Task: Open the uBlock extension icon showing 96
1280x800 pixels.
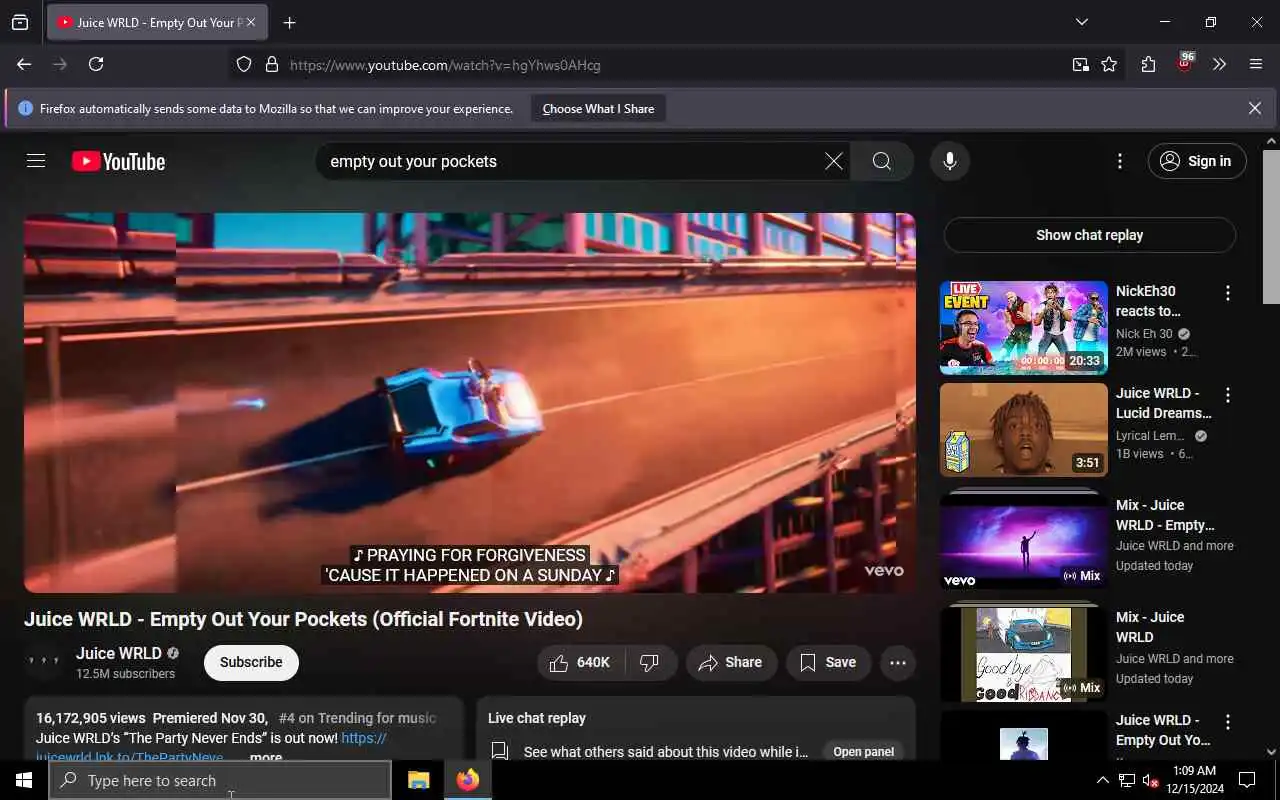Action: coord(1185,63)
